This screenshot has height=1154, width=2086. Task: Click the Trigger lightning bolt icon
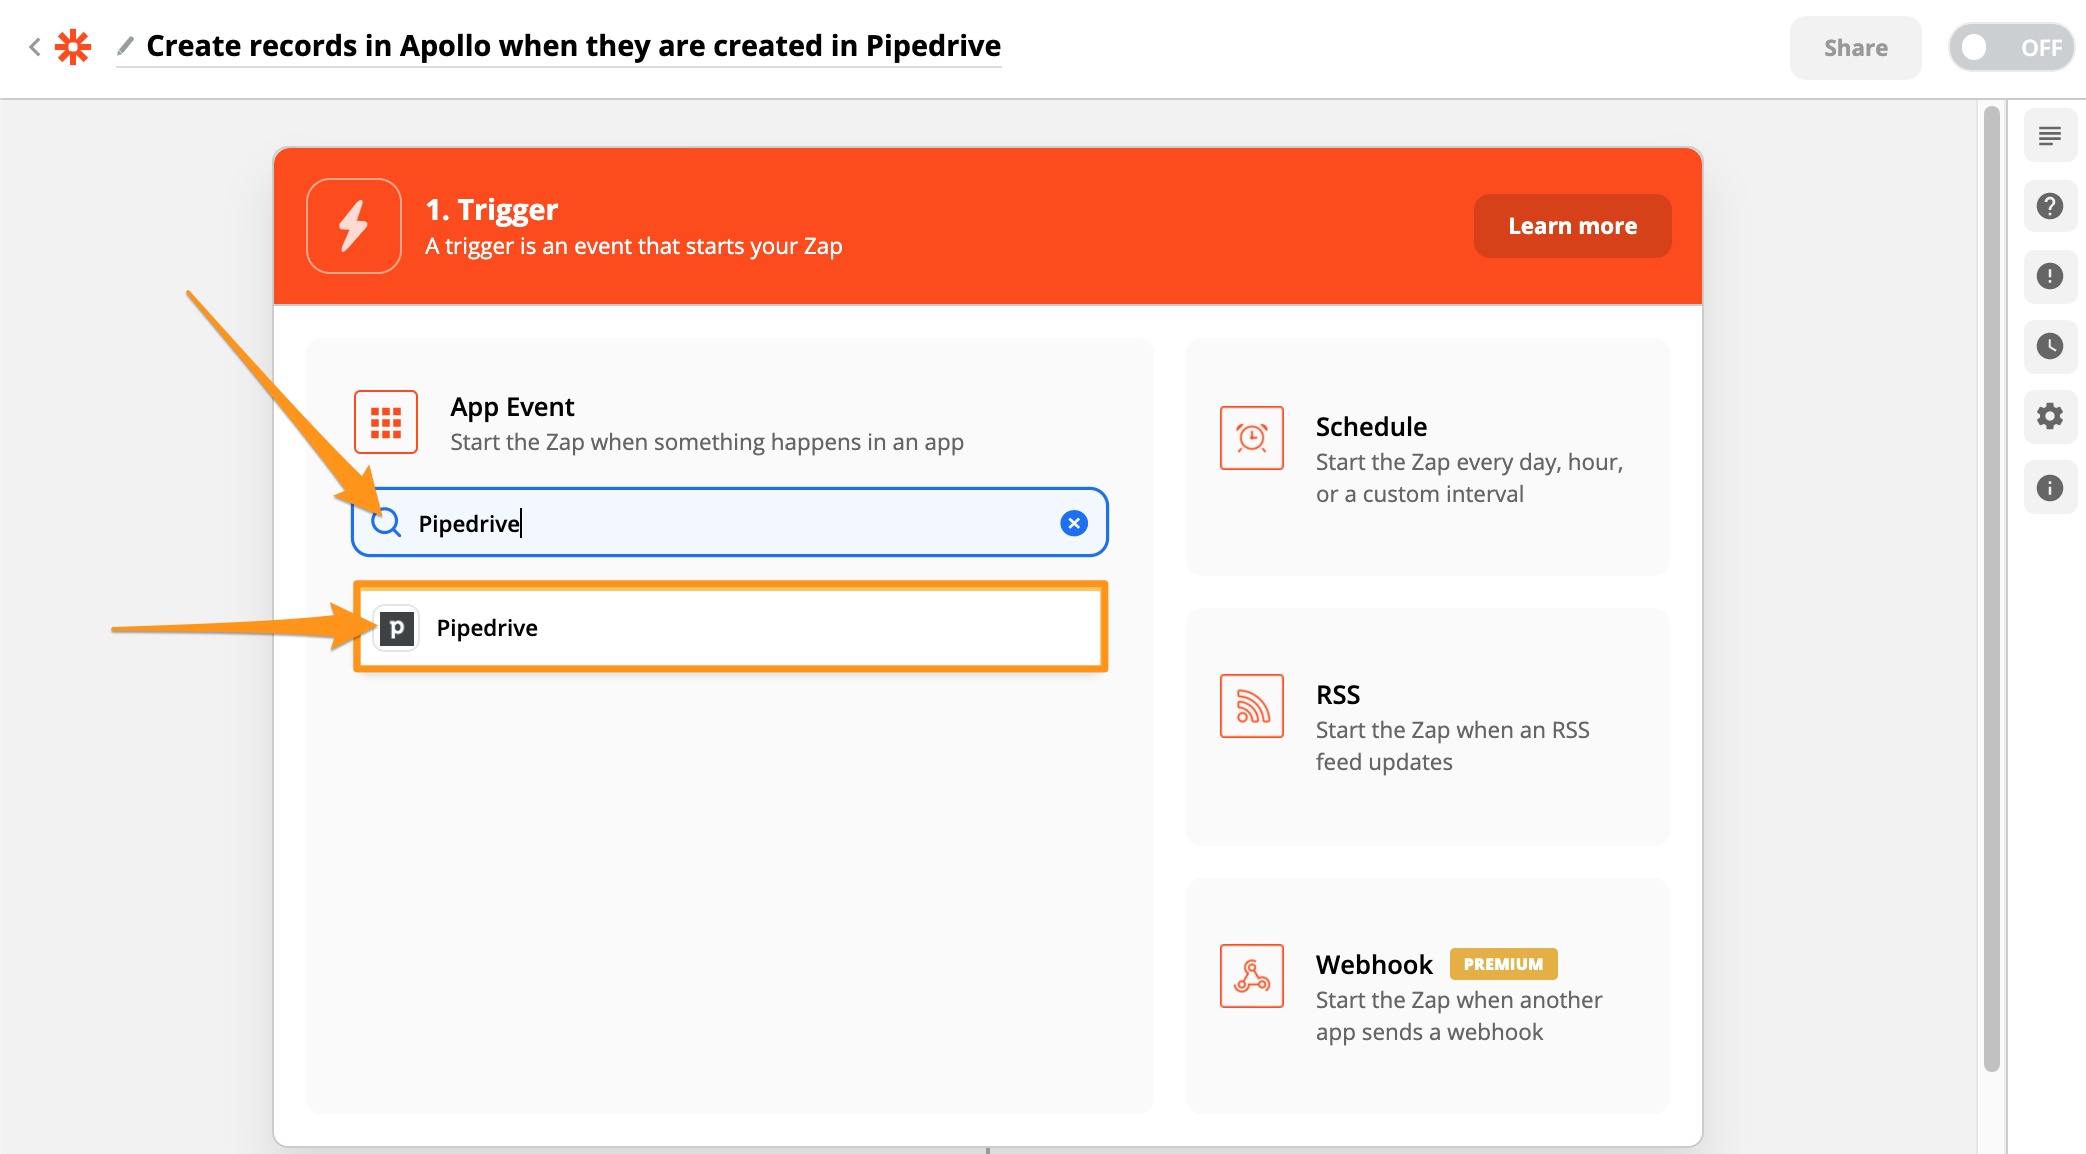pos(354,226)
